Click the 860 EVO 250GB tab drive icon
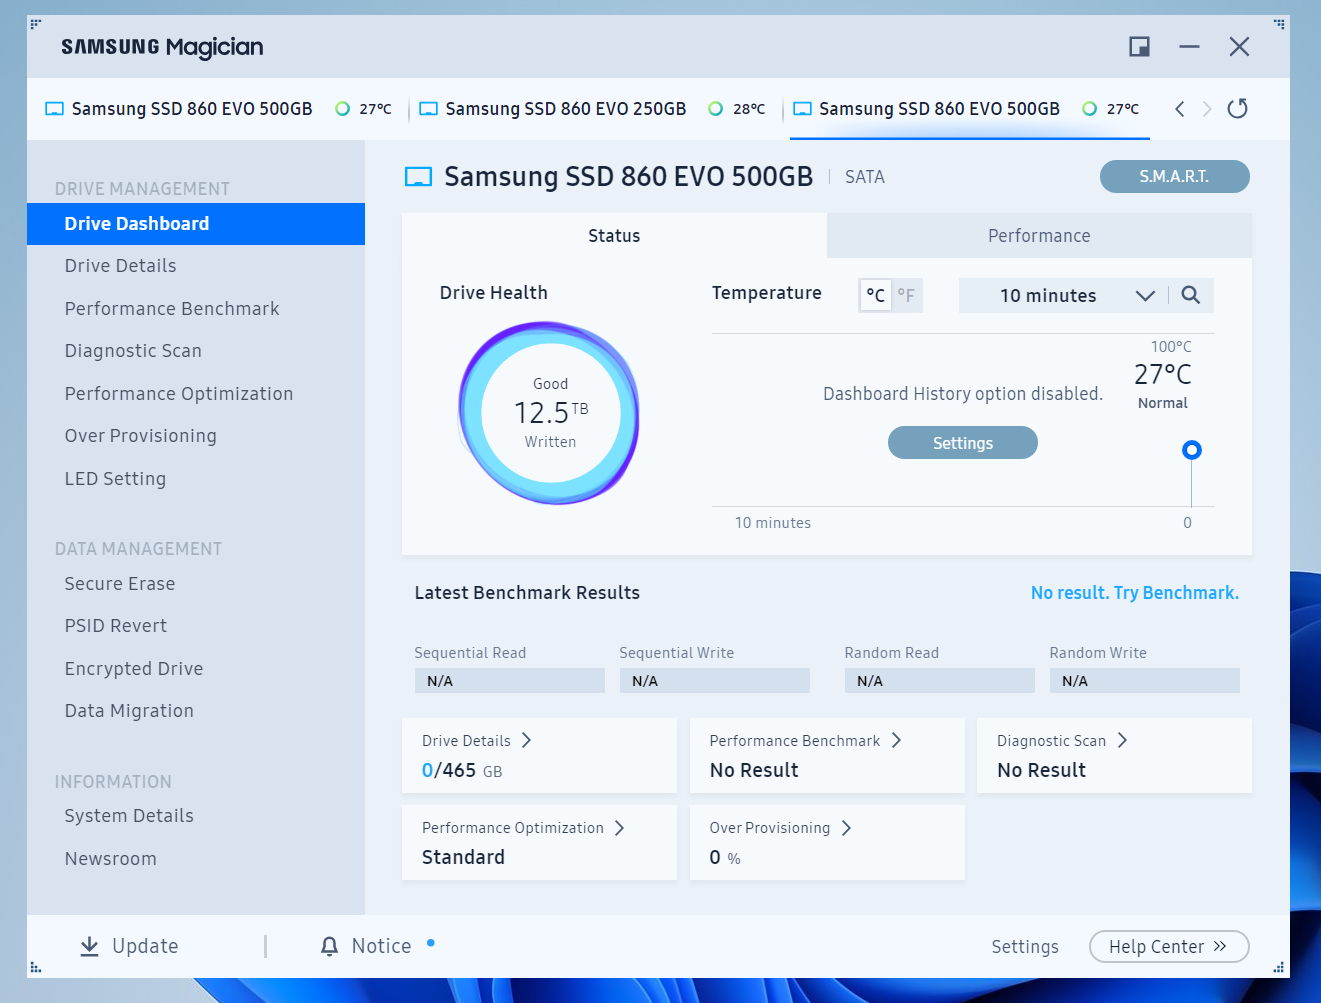The image size is (1321, 1003). (x=428, y=109)
